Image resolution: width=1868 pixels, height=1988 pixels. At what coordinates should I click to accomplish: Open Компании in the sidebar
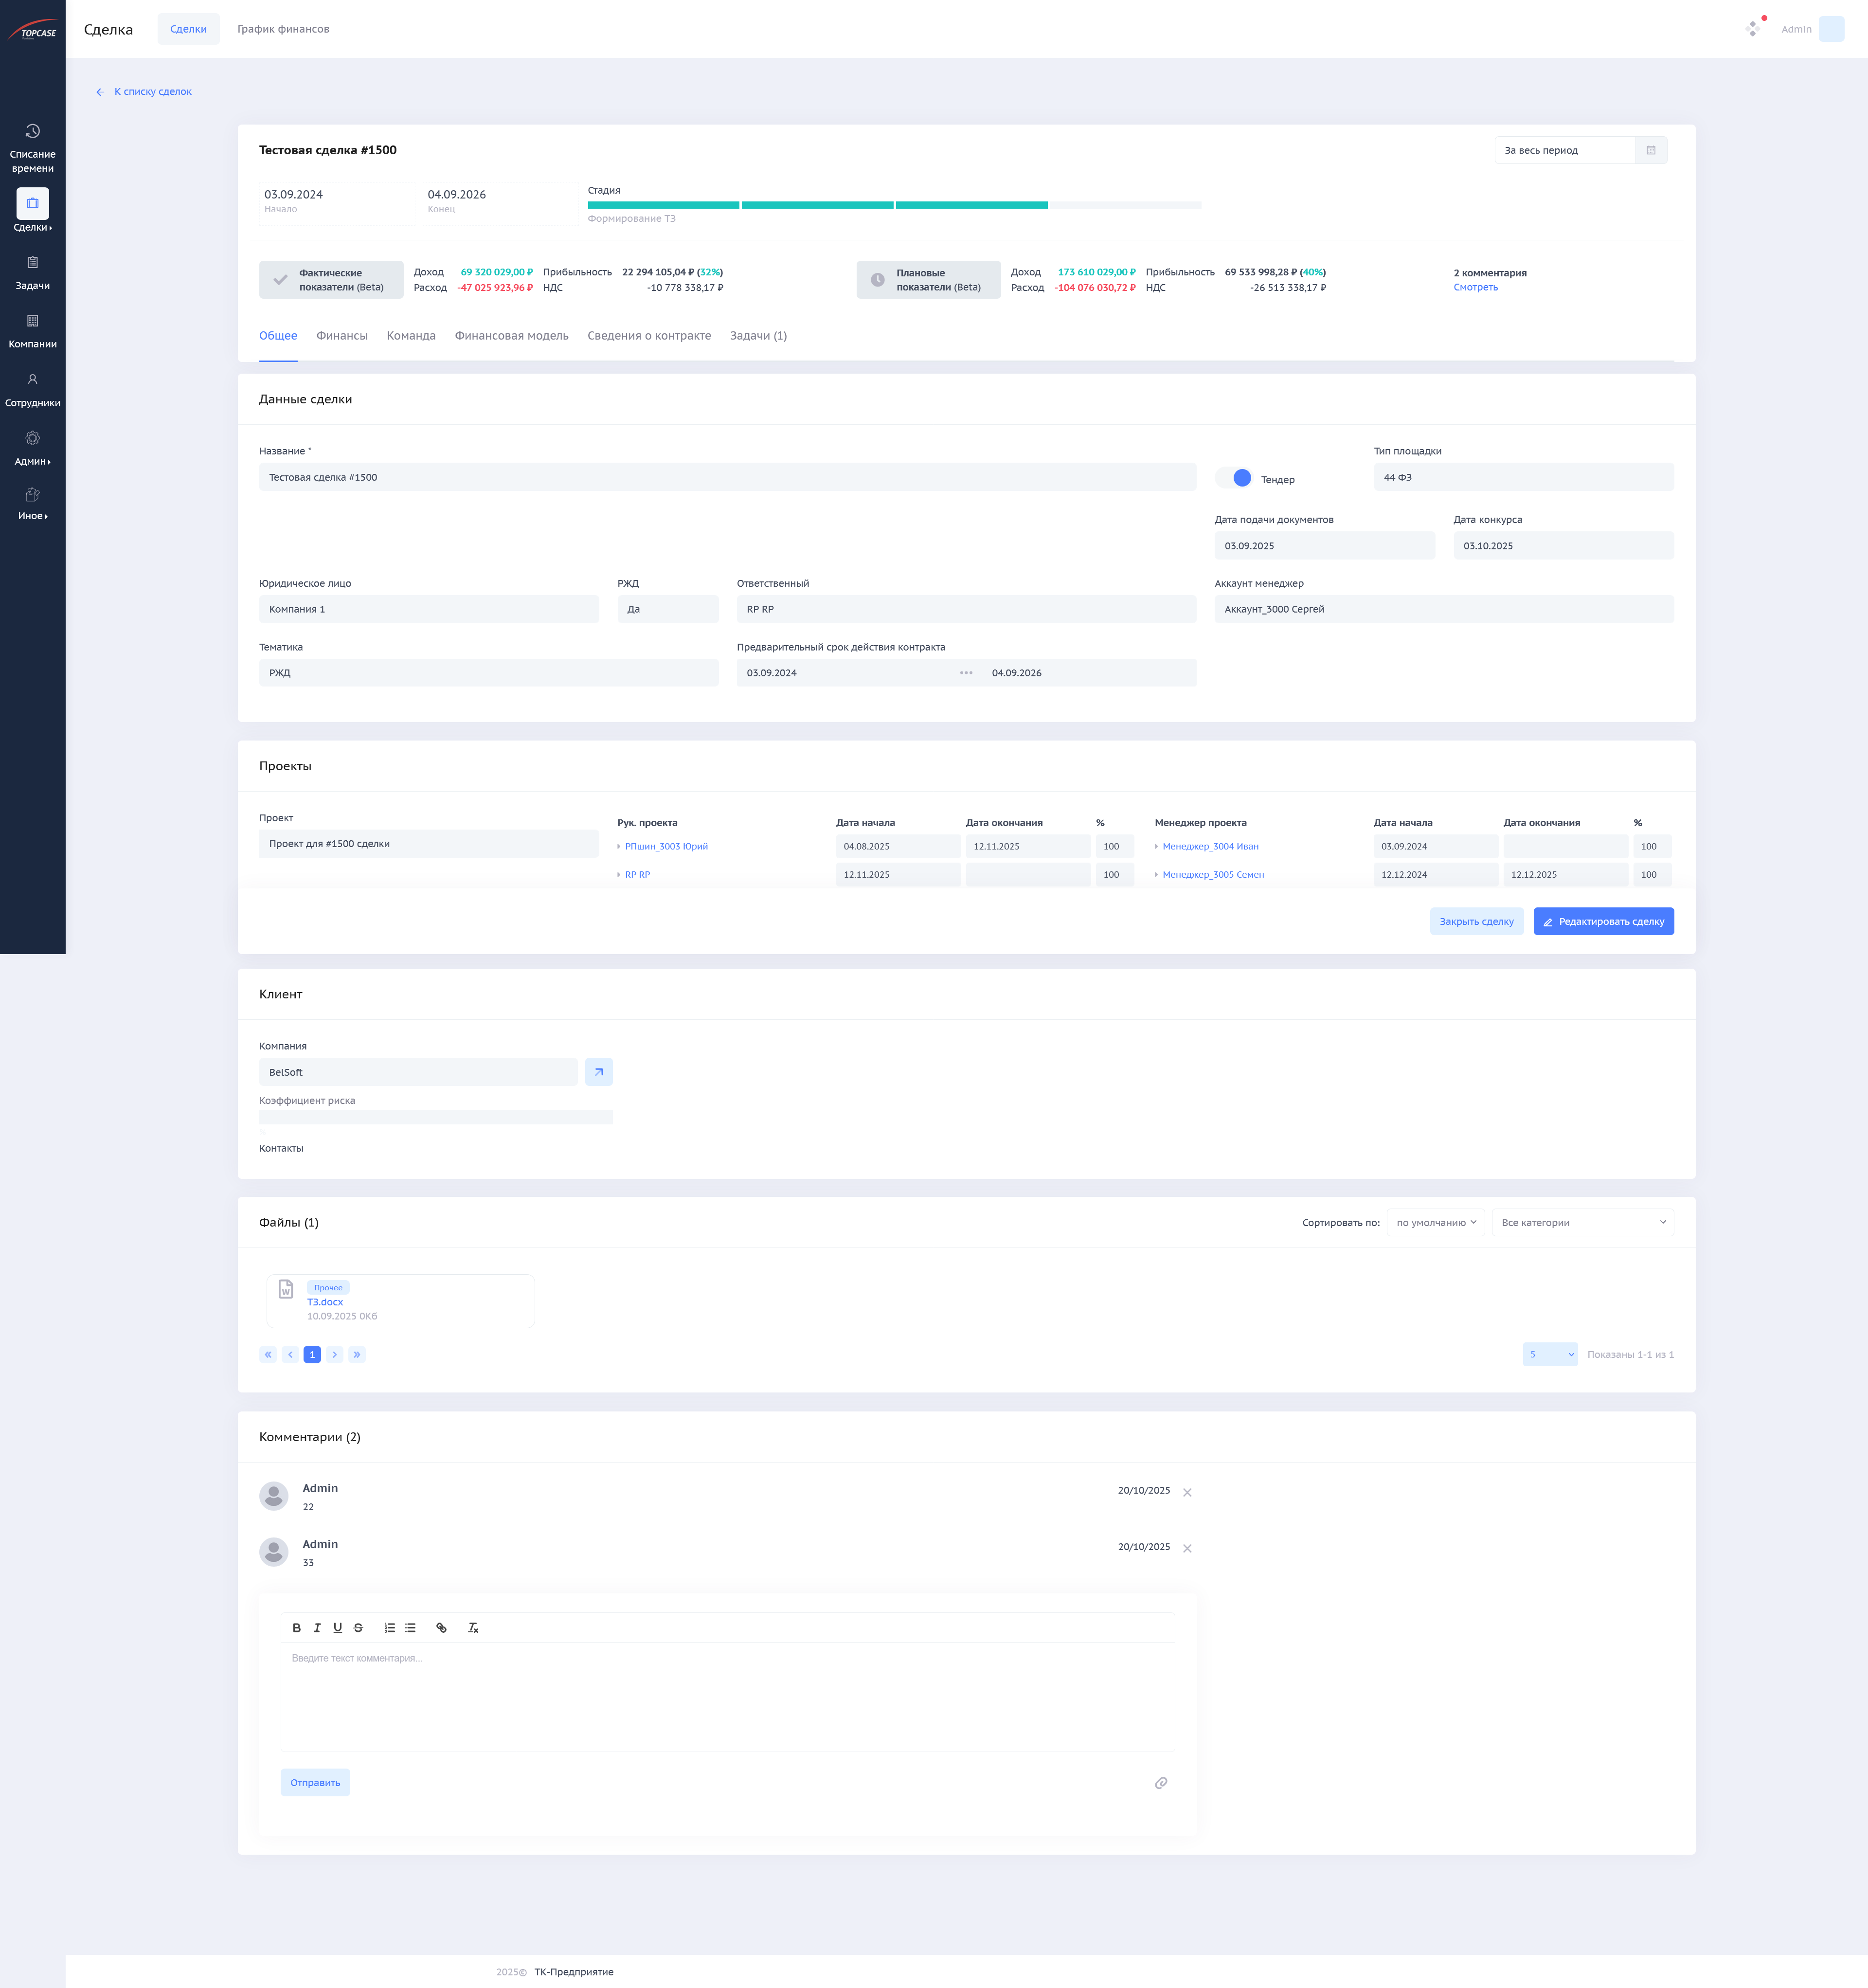[x=32, y=330]
